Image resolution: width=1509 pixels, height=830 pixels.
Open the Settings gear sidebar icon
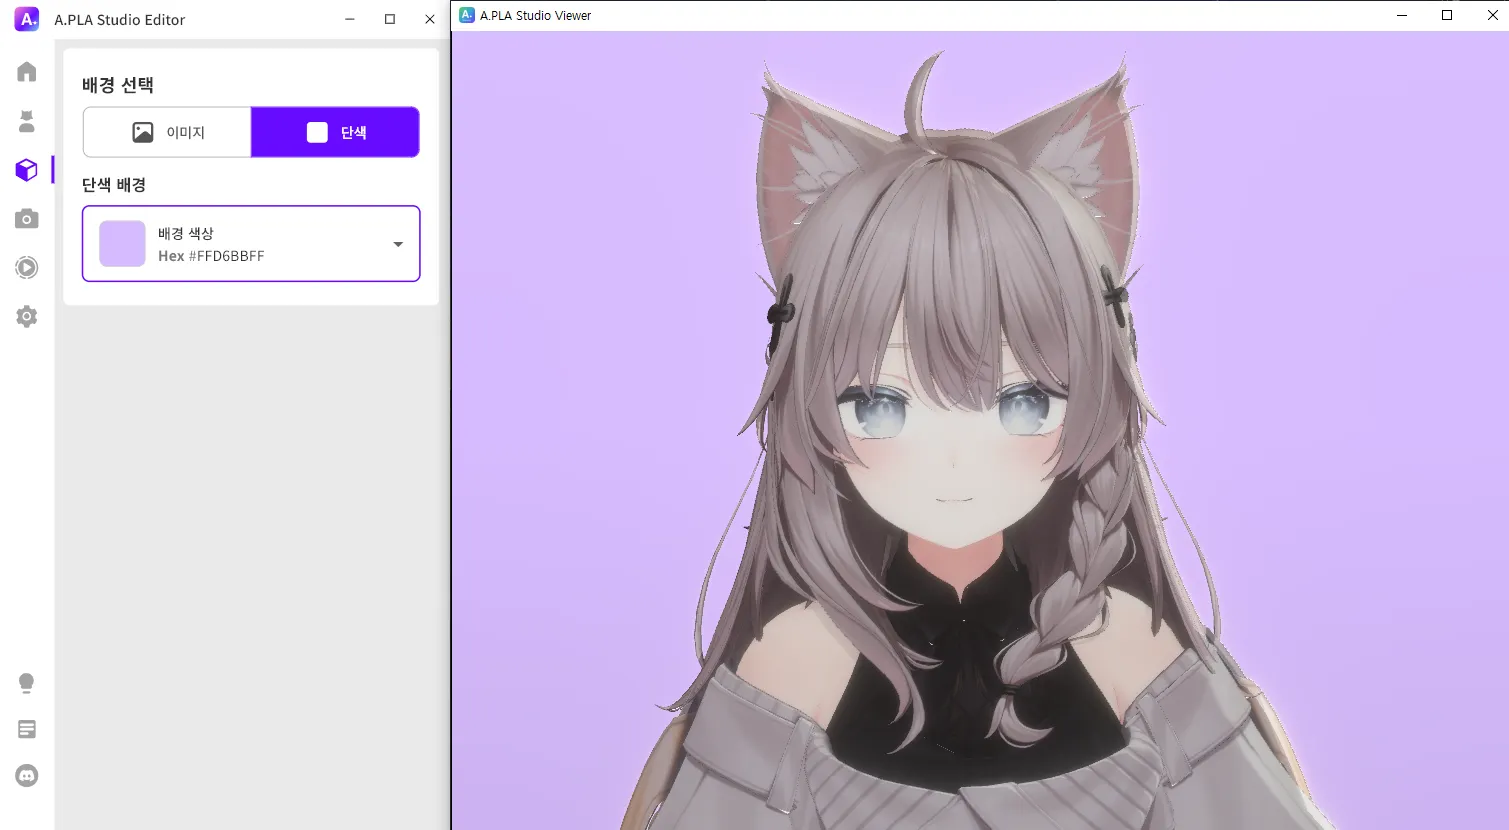point(27,317)
